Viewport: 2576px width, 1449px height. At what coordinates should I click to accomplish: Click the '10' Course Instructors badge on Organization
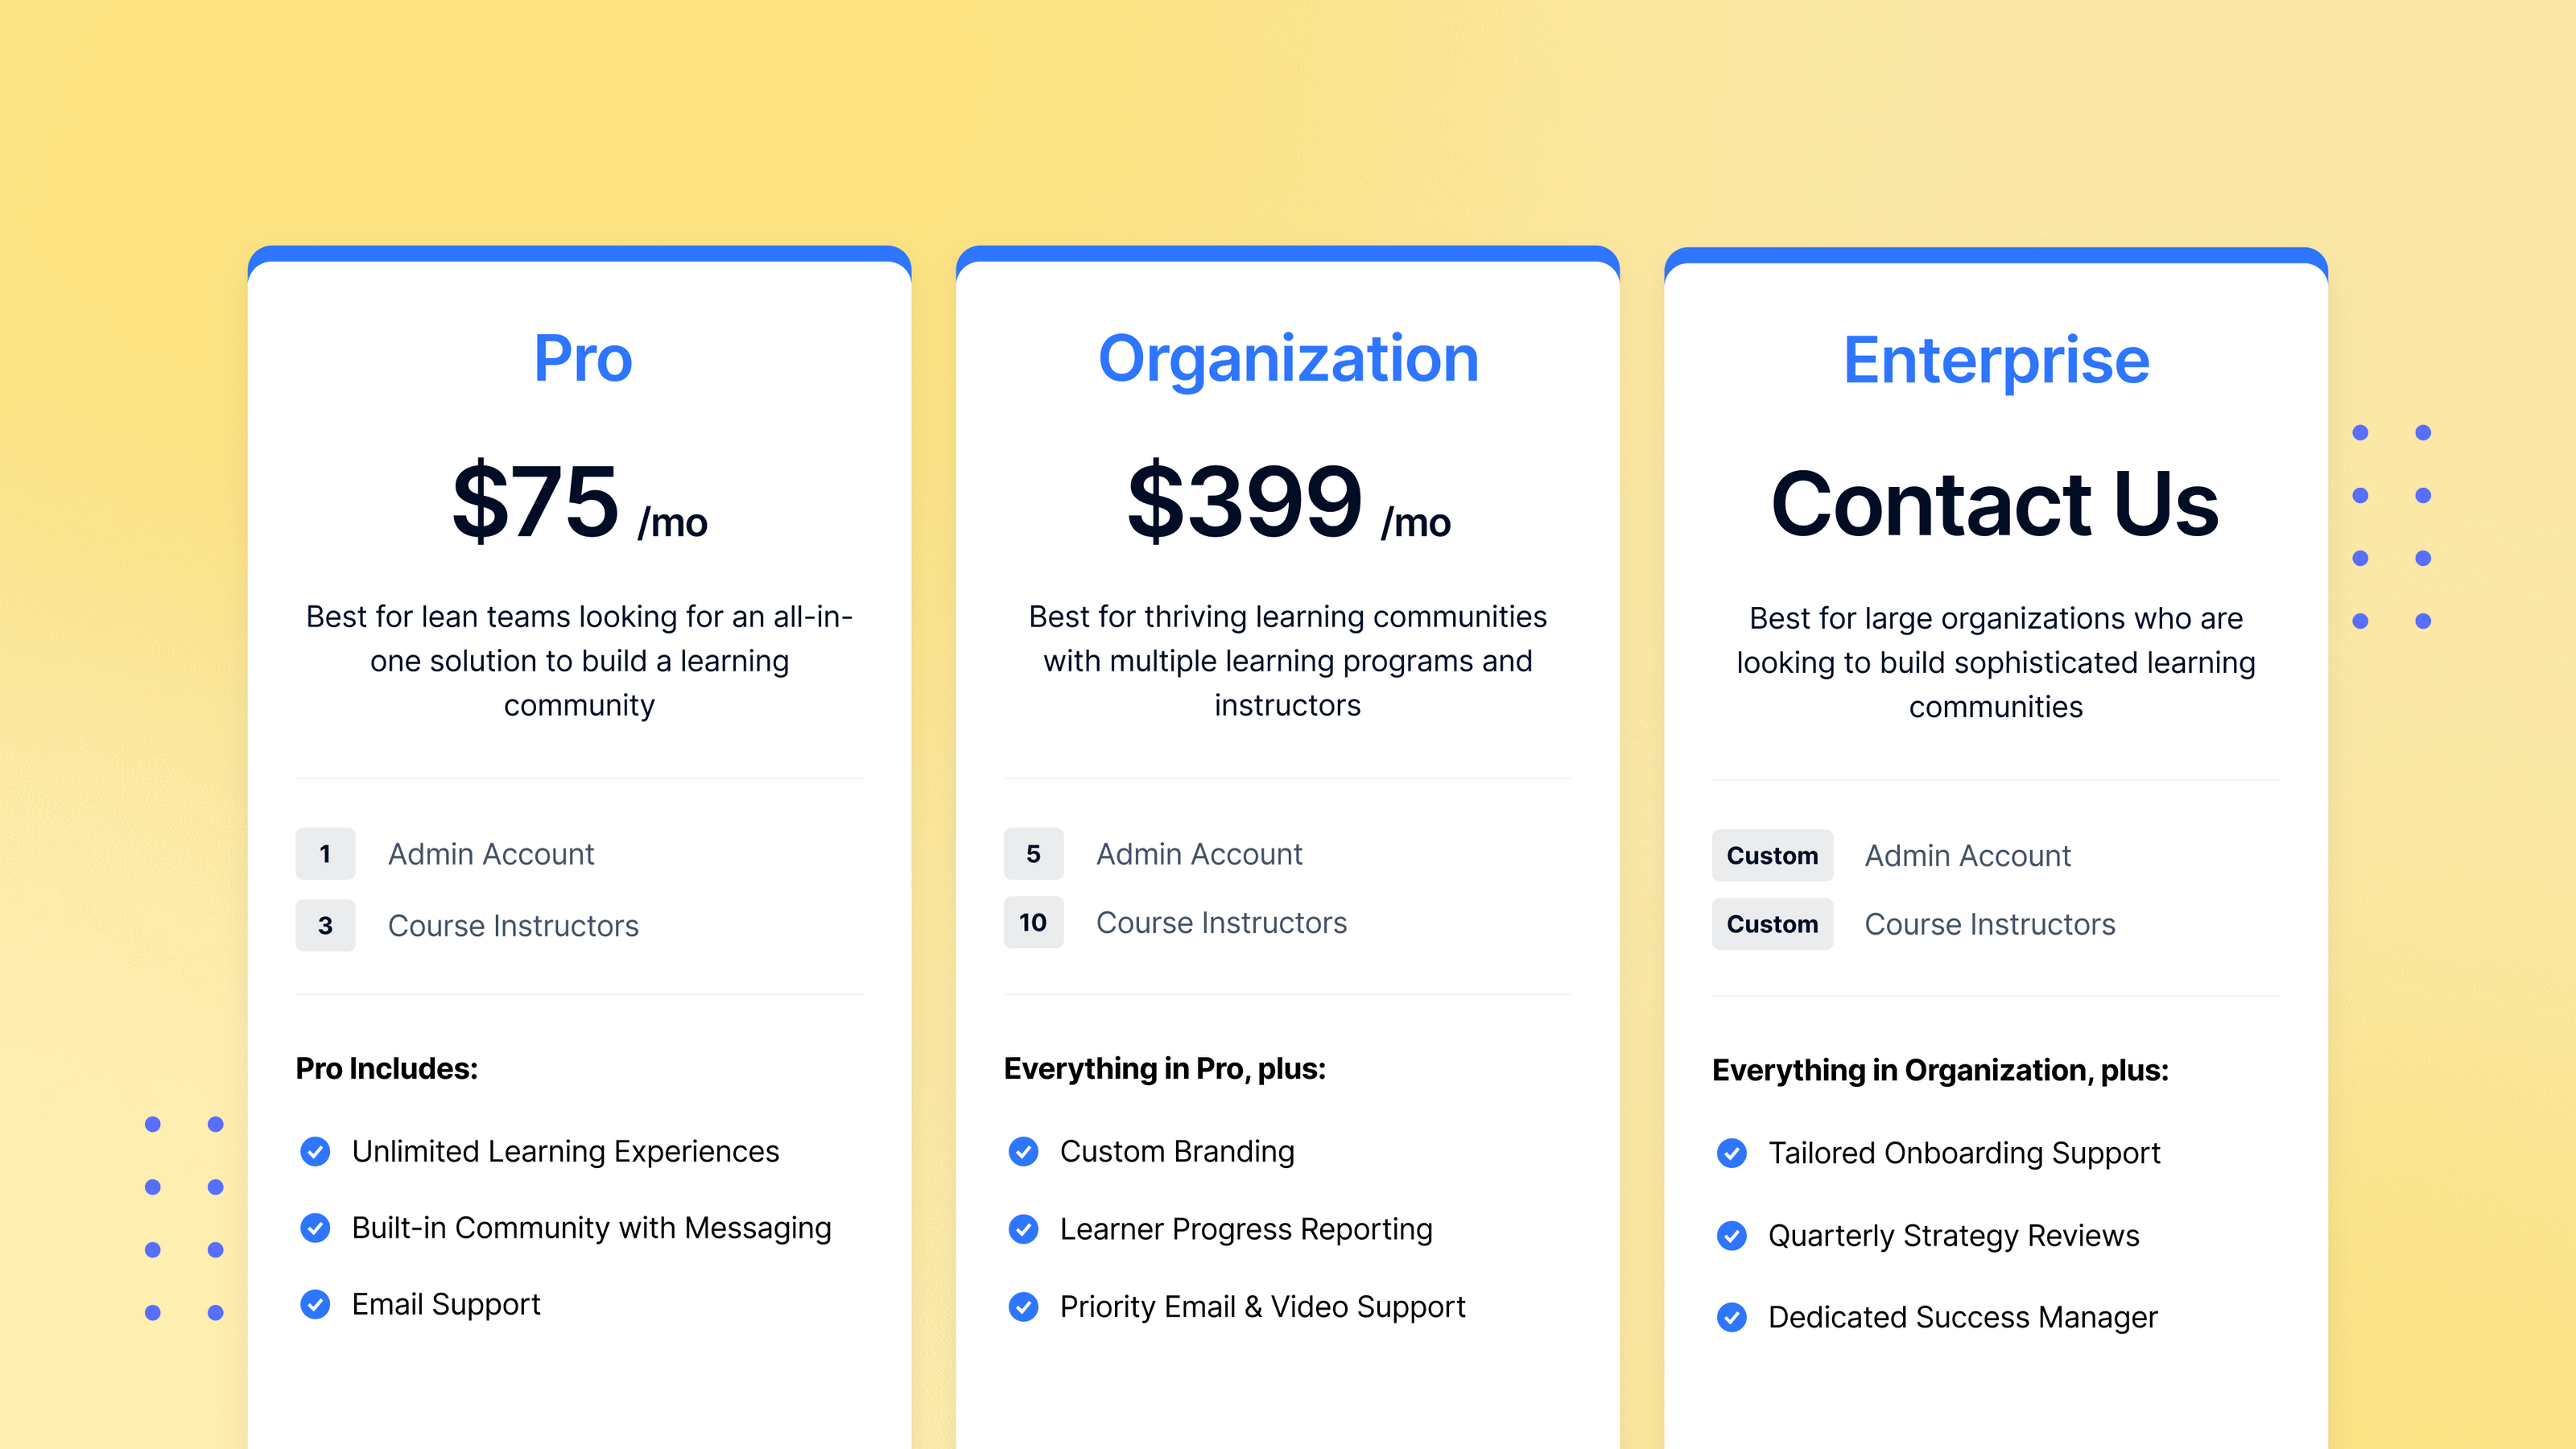point(1033,923)
